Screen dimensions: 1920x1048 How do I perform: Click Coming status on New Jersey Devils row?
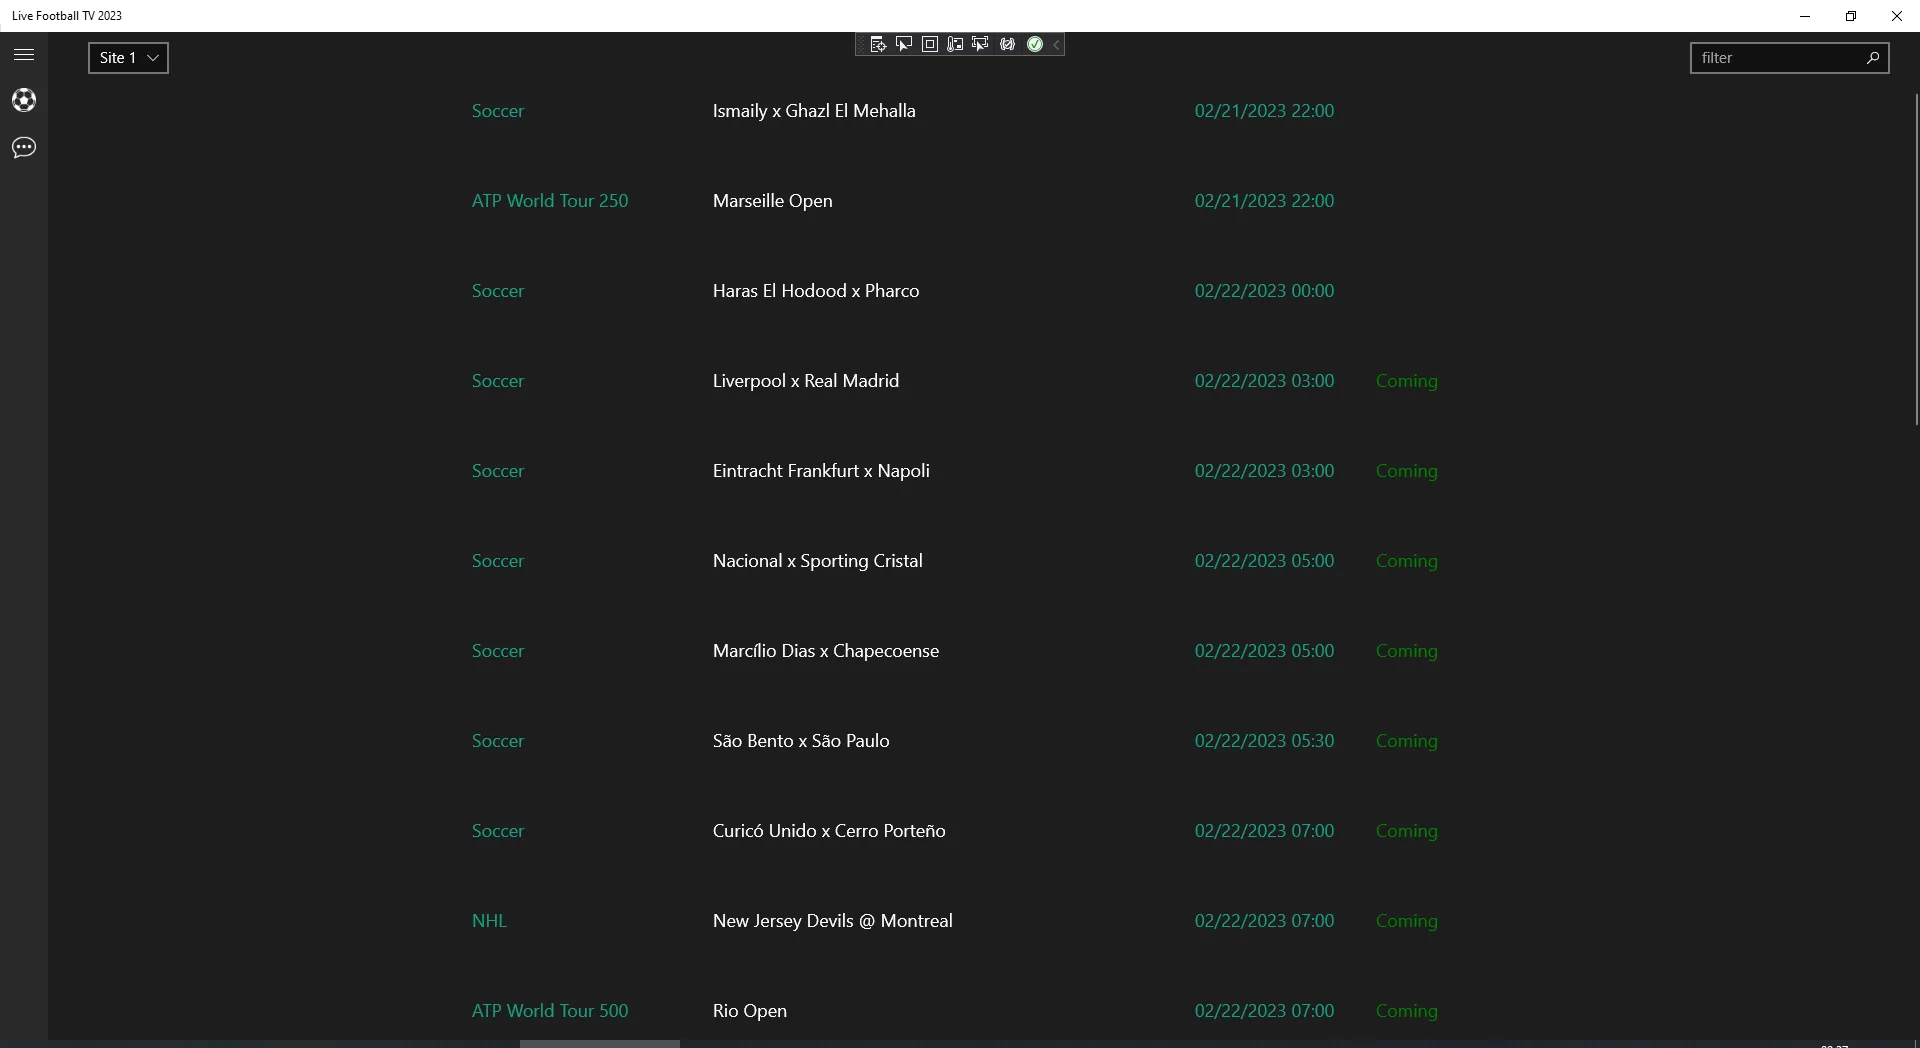1407,921
